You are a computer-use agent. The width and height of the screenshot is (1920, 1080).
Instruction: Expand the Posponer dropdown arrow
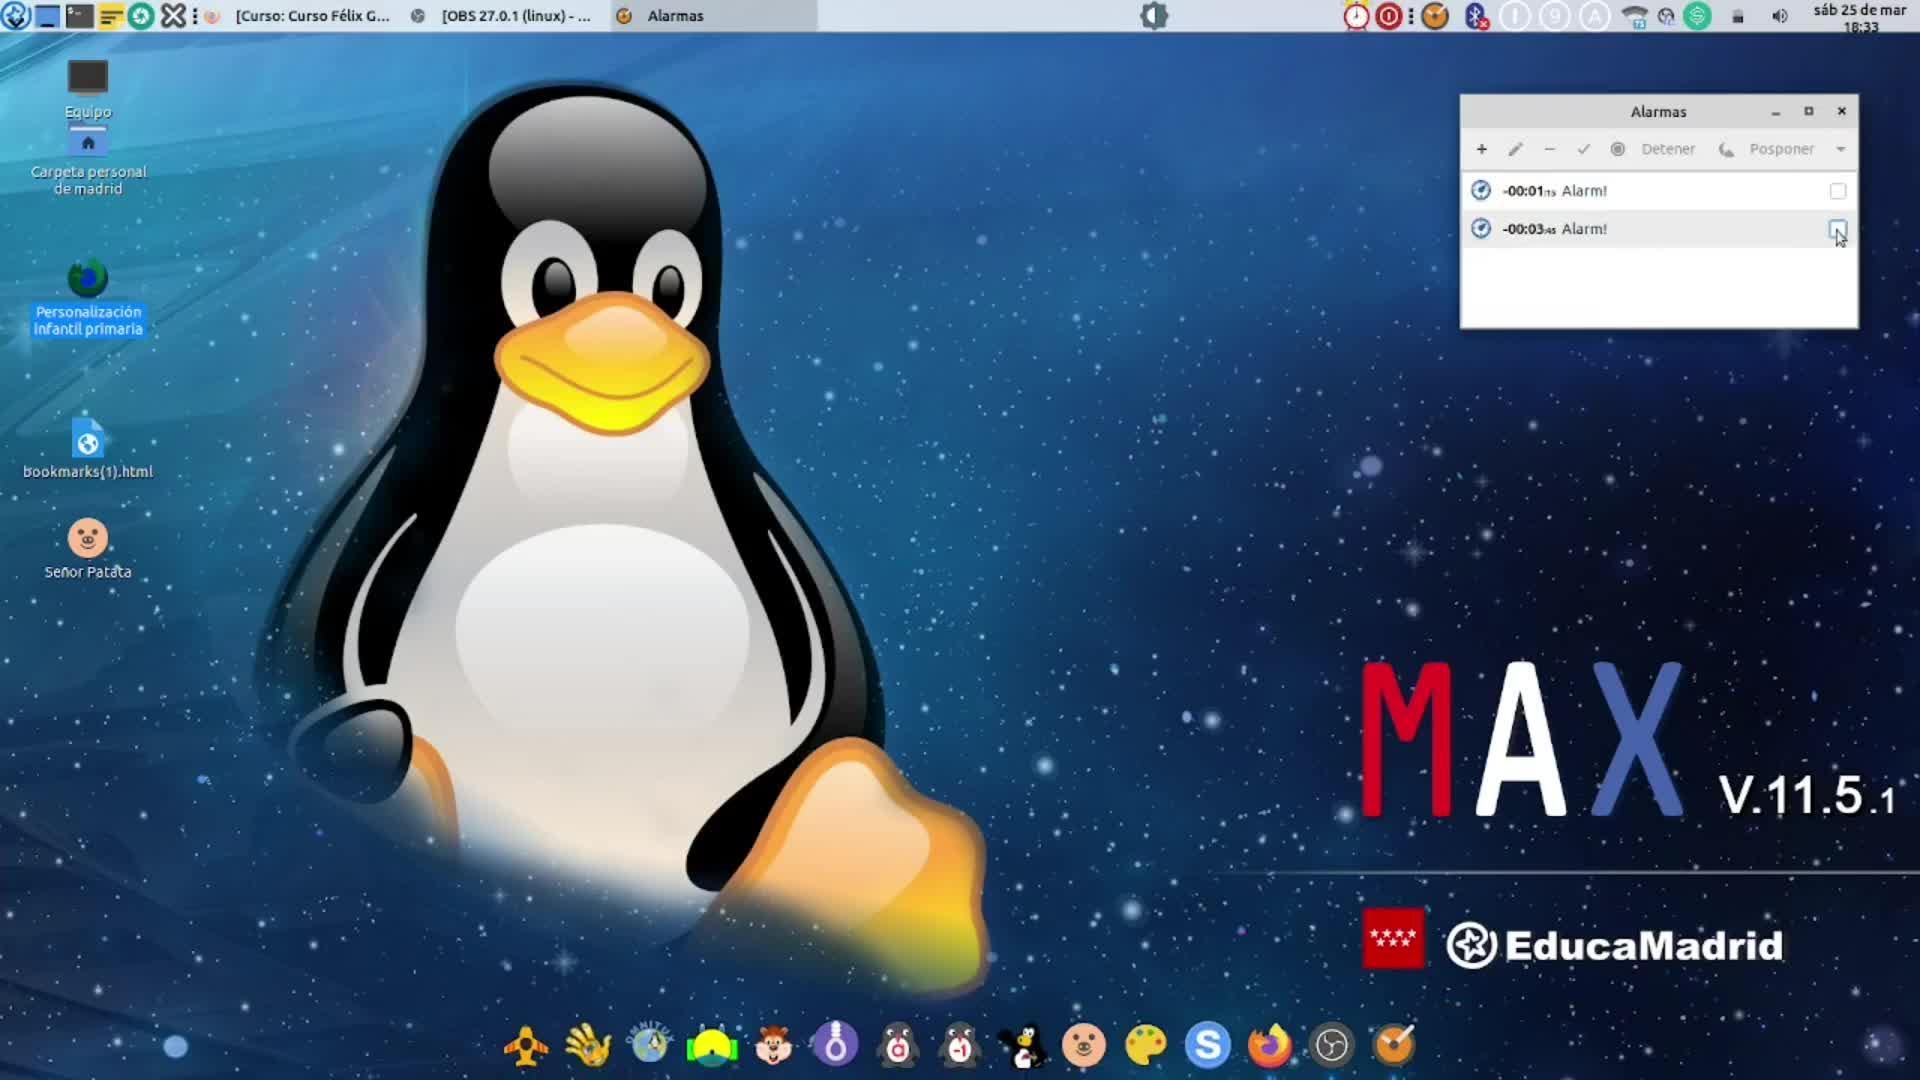(1840, 149)
